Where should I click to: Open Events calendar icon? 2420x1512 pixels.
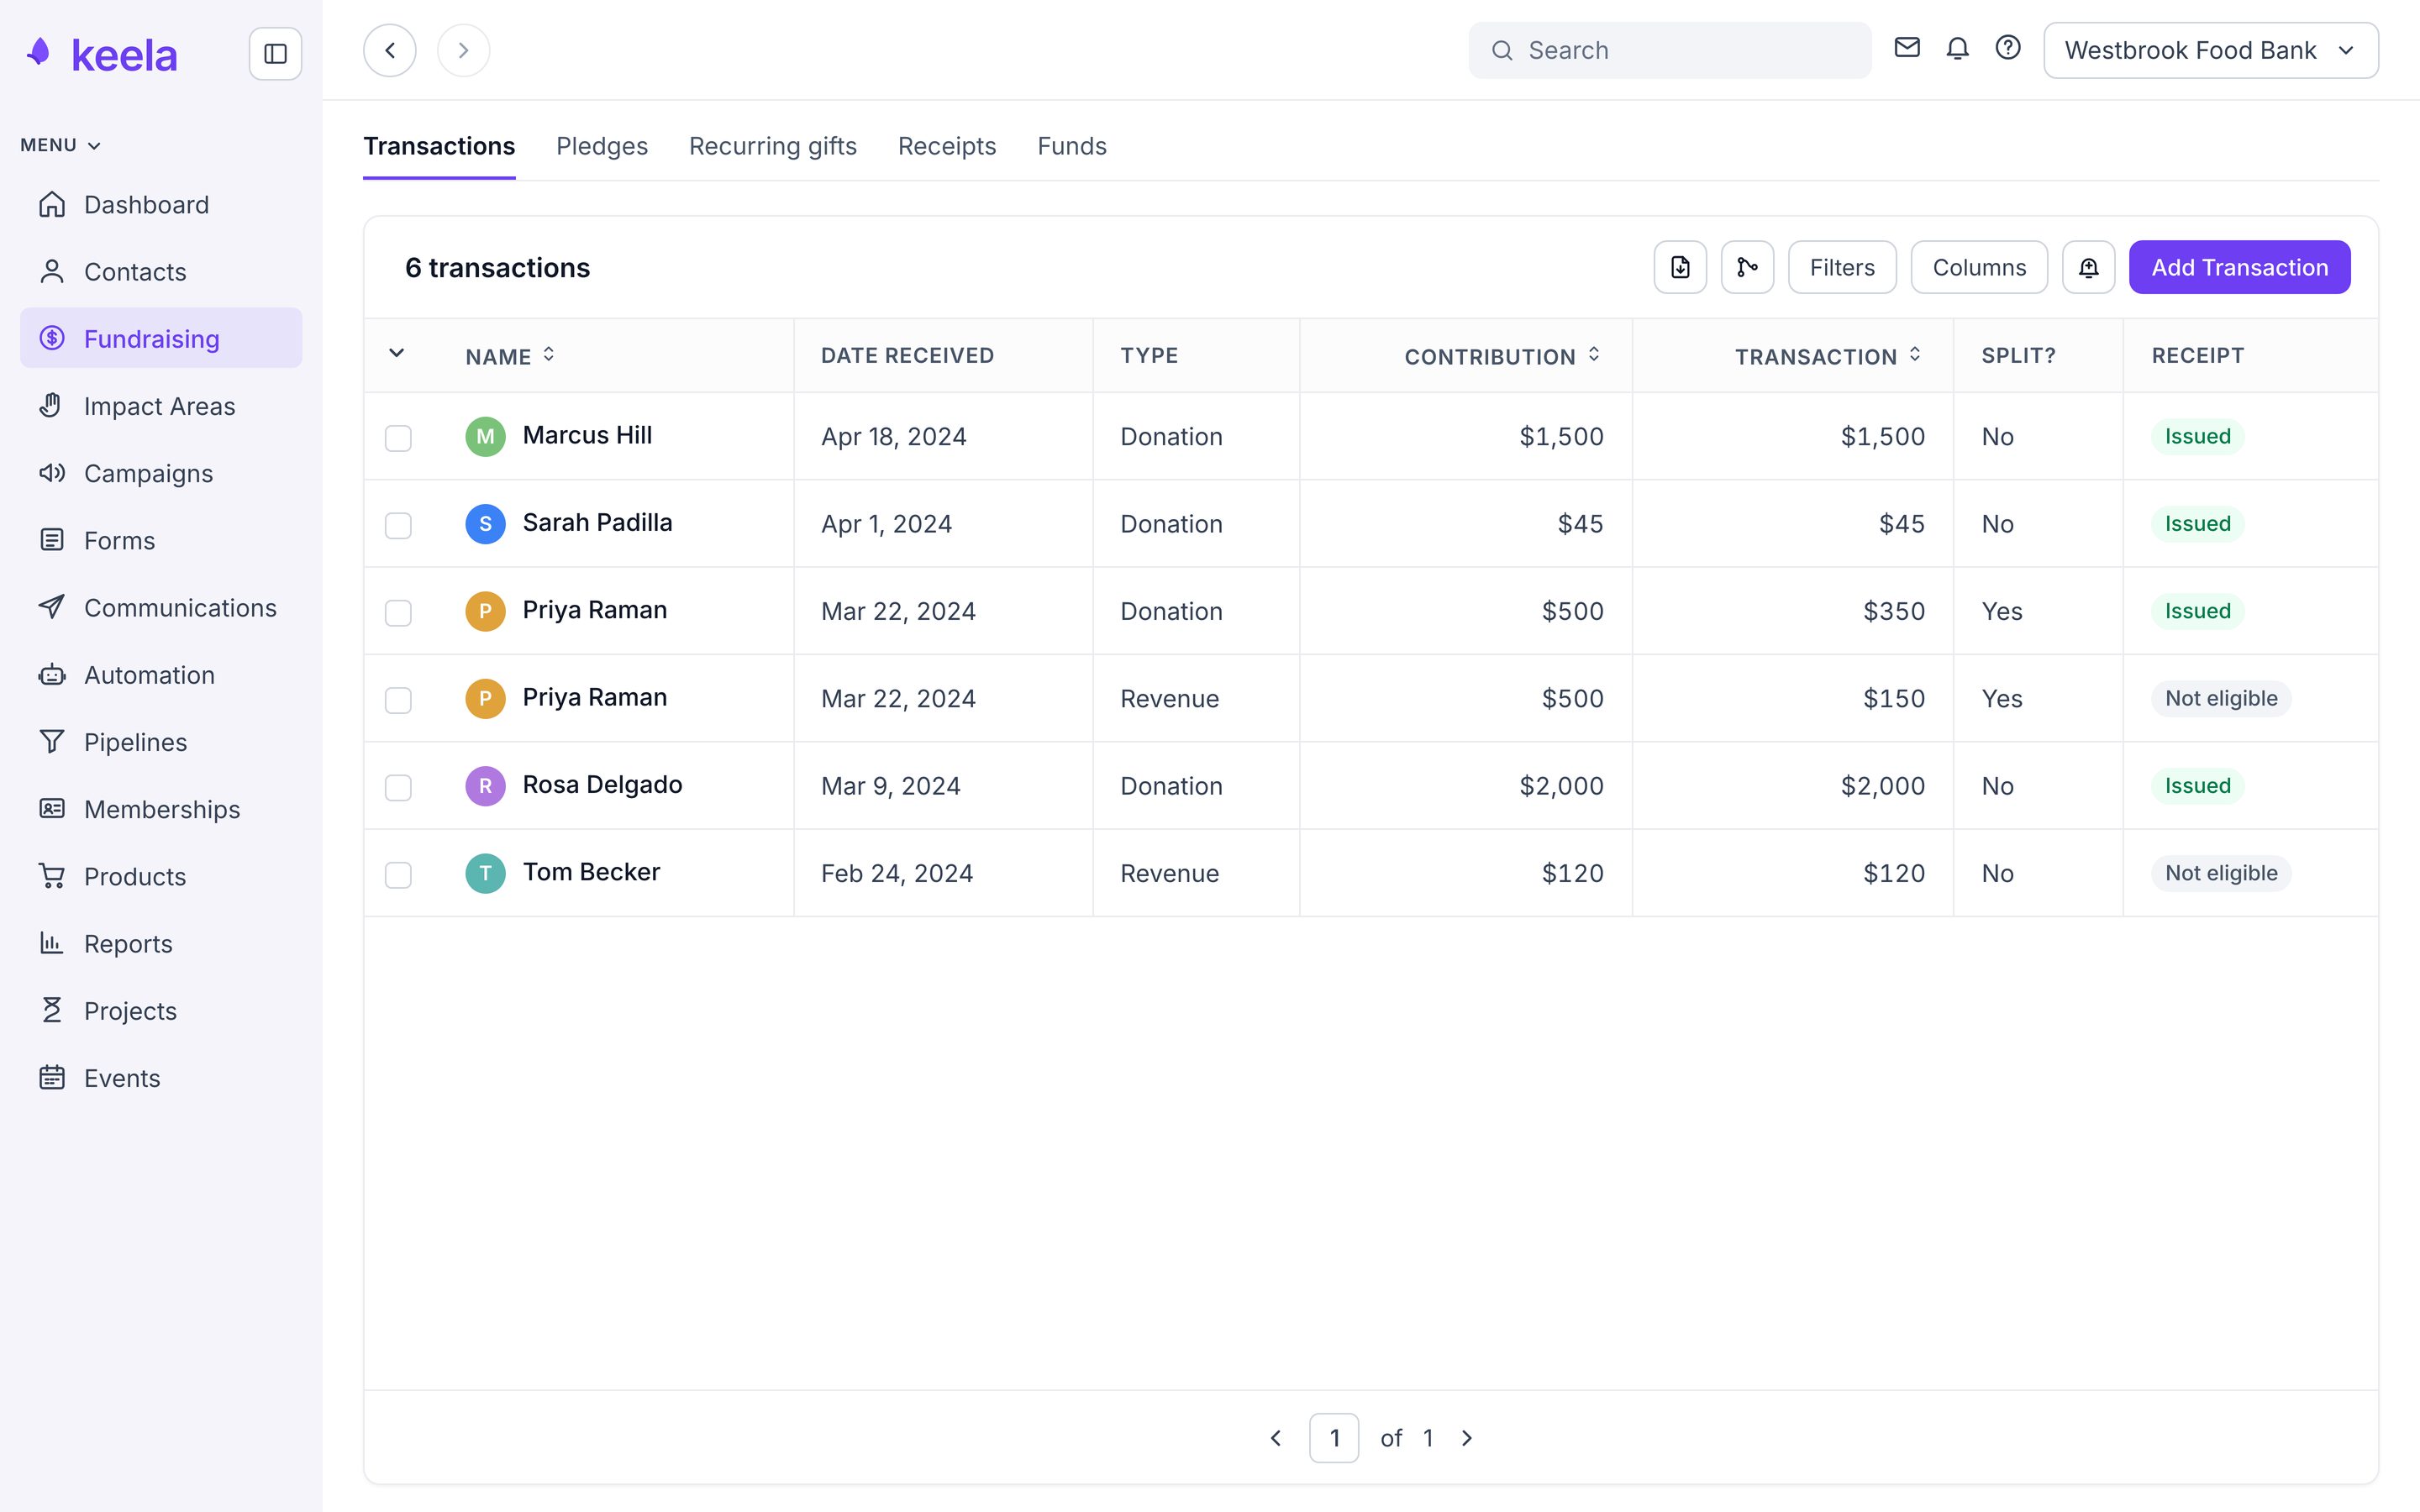pyautogui.click(x=52, y=1077)
